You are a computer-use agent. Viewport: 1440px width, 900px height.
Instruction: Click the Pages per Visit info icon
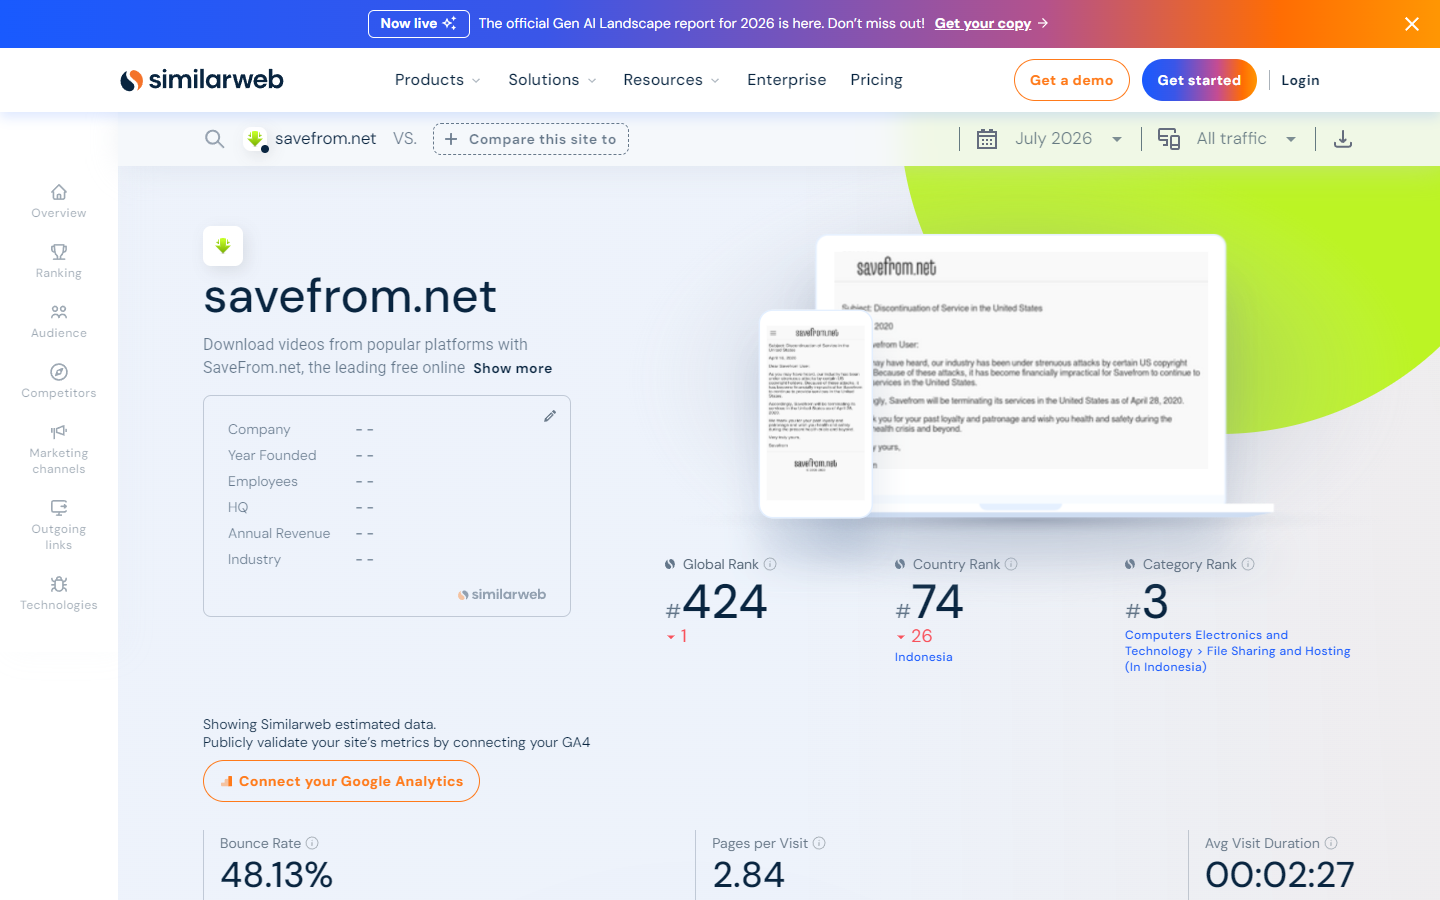tap(819, 843)
